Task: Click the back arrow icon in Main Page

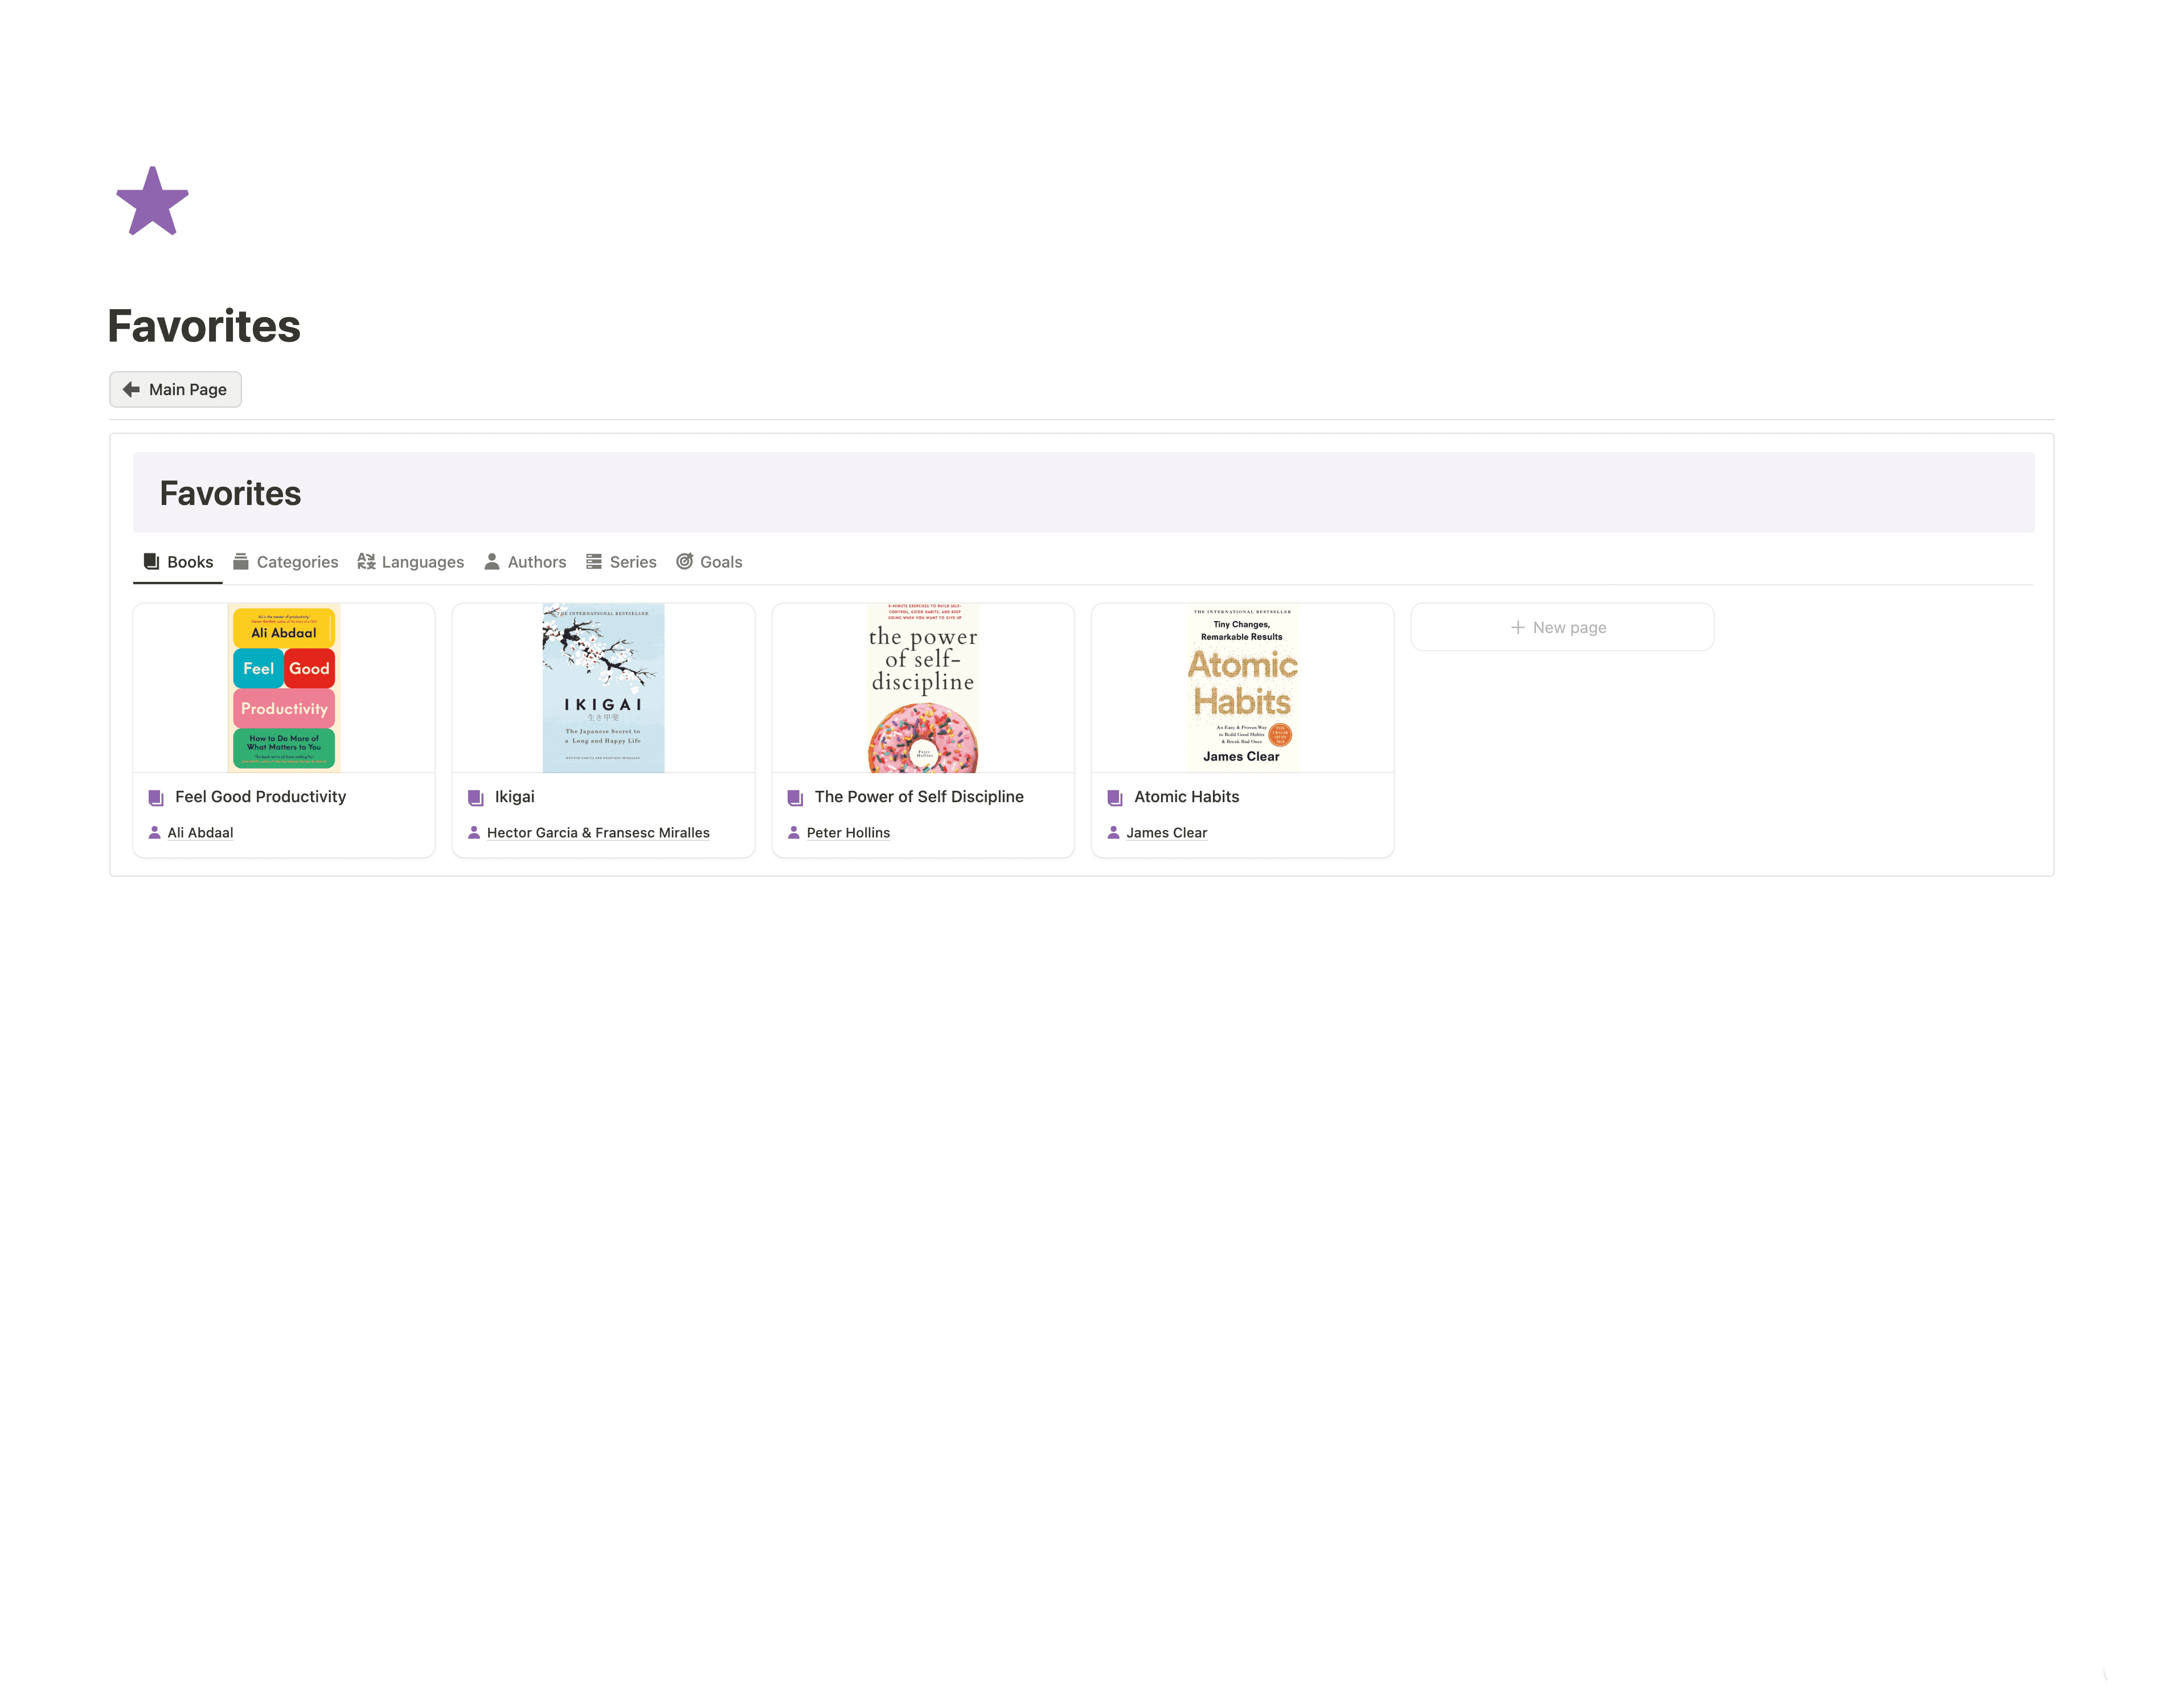Action: click(131, 389)
